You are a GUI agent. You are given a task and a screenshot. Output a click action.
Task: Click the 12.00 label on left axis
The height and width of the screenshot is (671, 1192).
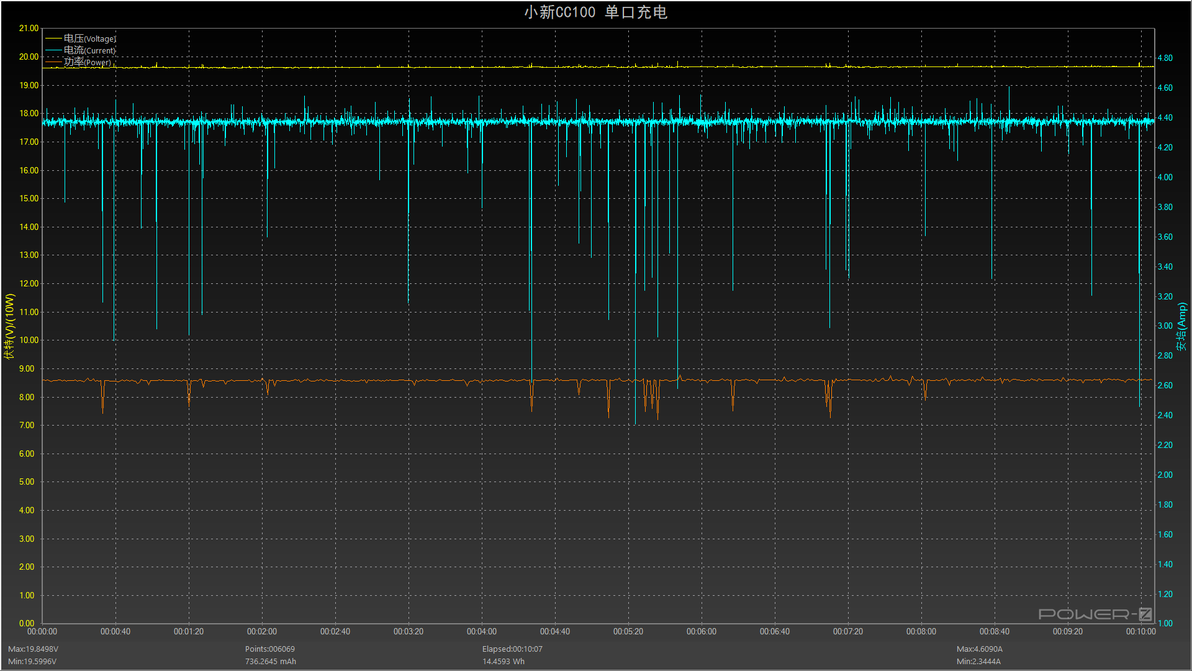point(29,283)
